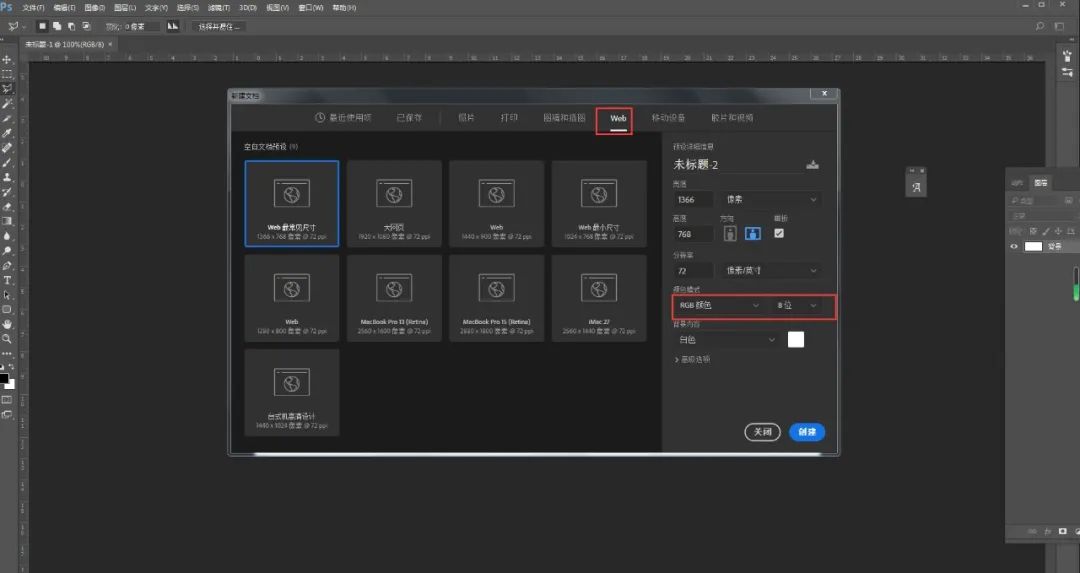Click the save preset icon beside 未标题-2
The width and height of the screenshot is (1080, 573).
(812, 165)
